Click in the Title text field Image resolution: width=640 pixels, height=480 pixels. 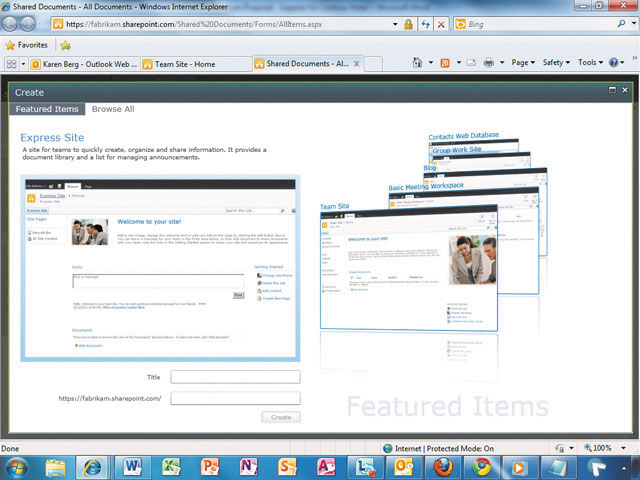(x=236, y=377)
